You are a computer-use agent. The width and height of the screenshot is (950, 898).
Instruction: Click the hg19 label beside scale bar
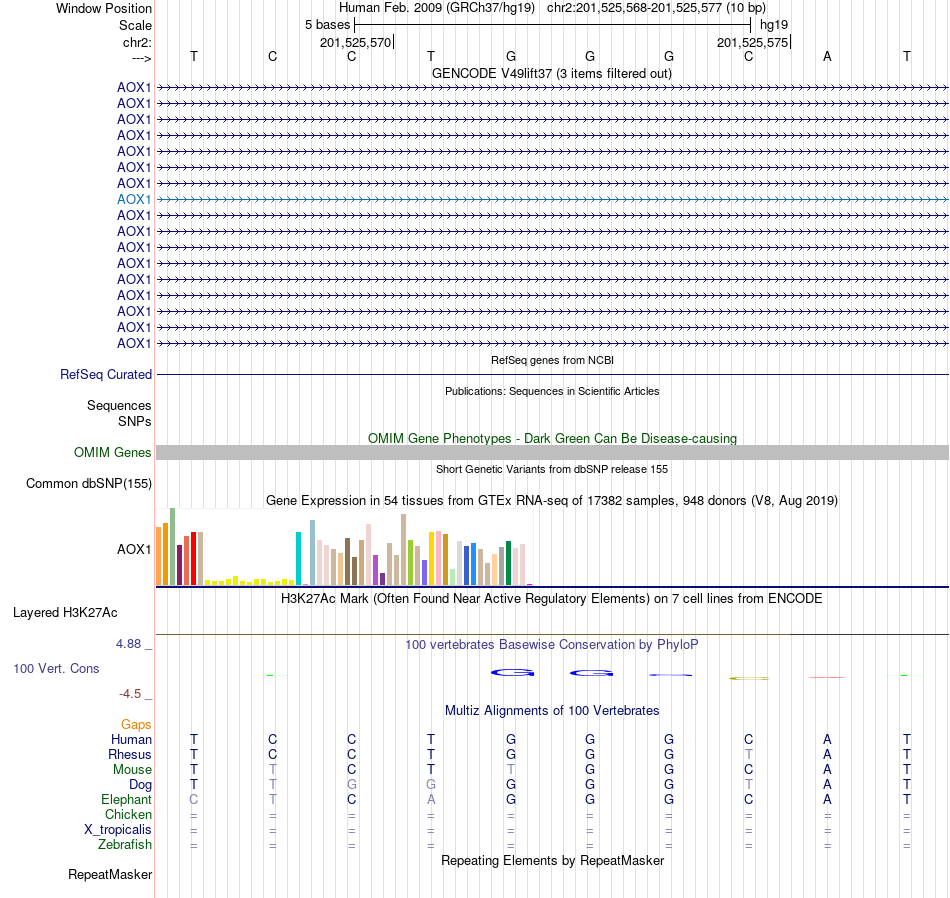click(774, 25)
